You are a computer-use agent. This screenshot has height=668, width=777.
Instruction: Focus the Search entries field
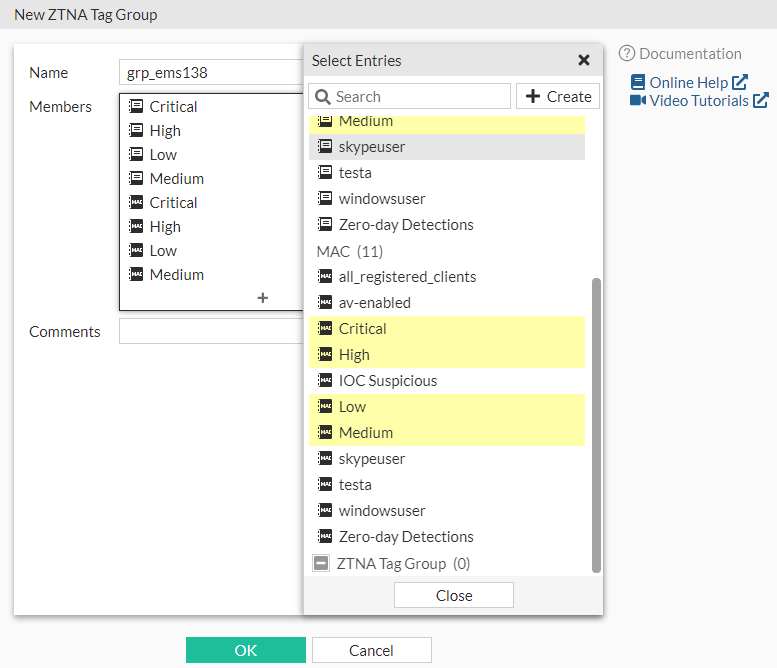[x=420, y=97]
